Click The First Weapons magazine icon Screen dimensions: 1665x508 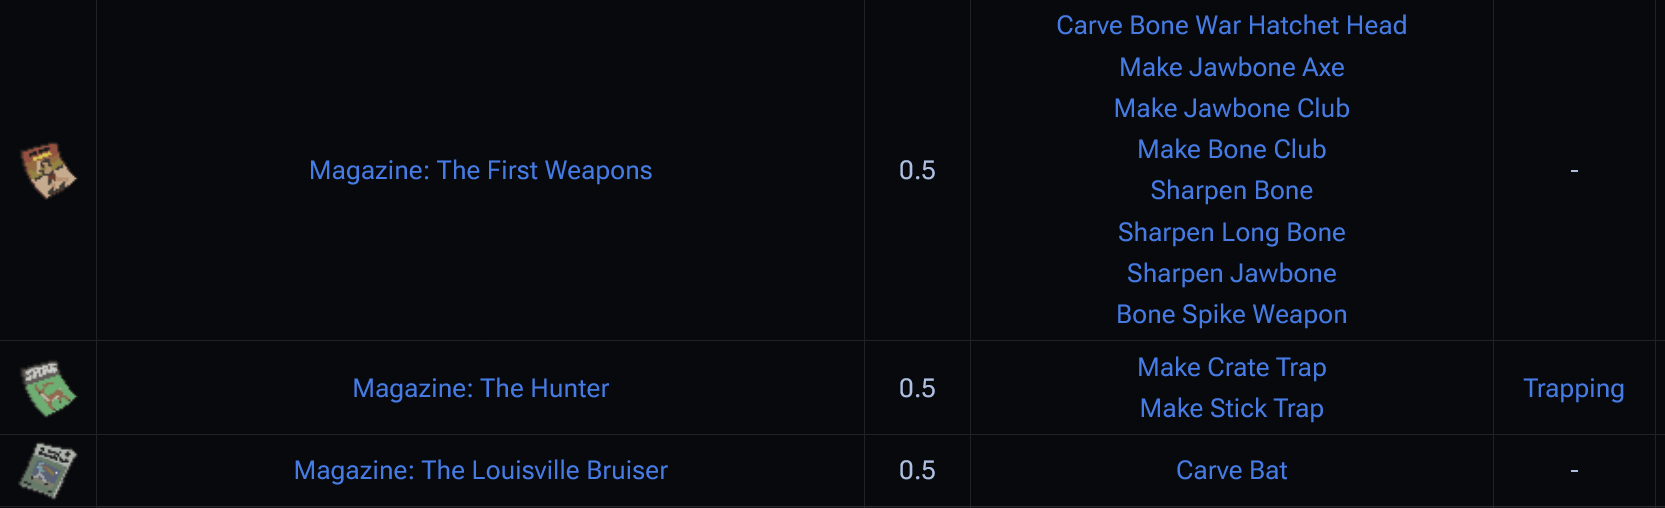coord(49,170)
